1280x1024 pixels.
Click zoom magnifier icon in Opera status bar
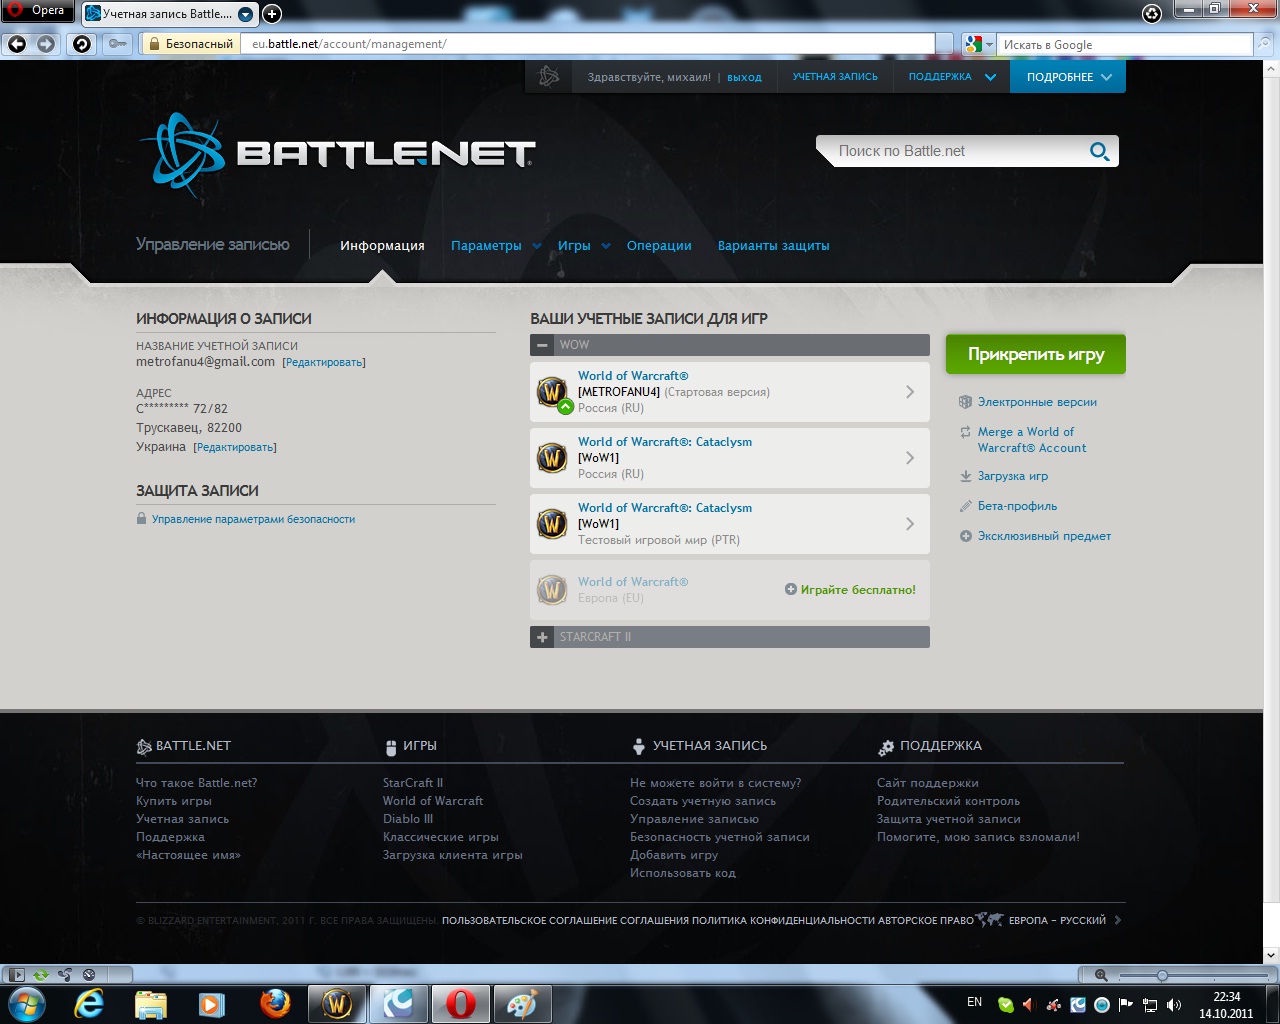coord(1101,975)
